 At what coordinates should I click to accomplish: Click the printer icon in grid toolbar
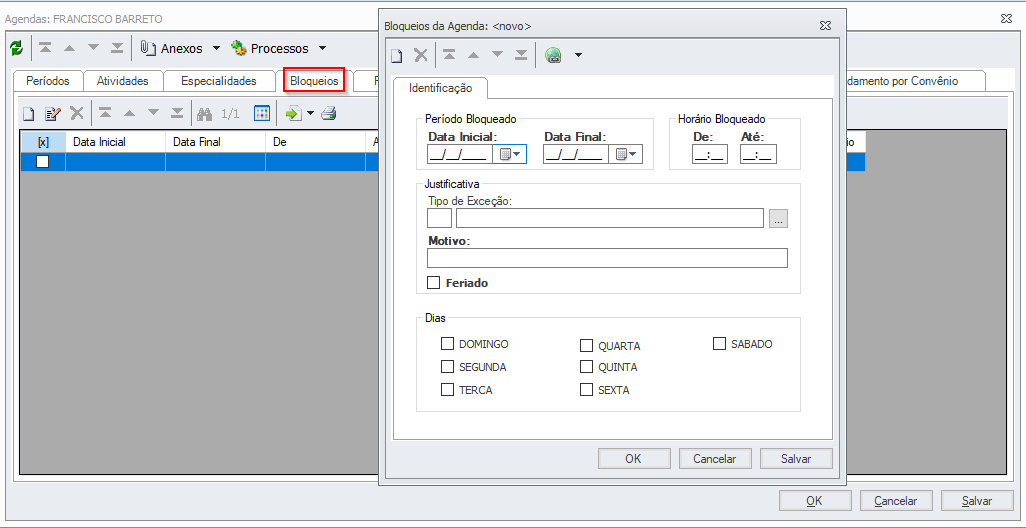[x=328, y=114]
